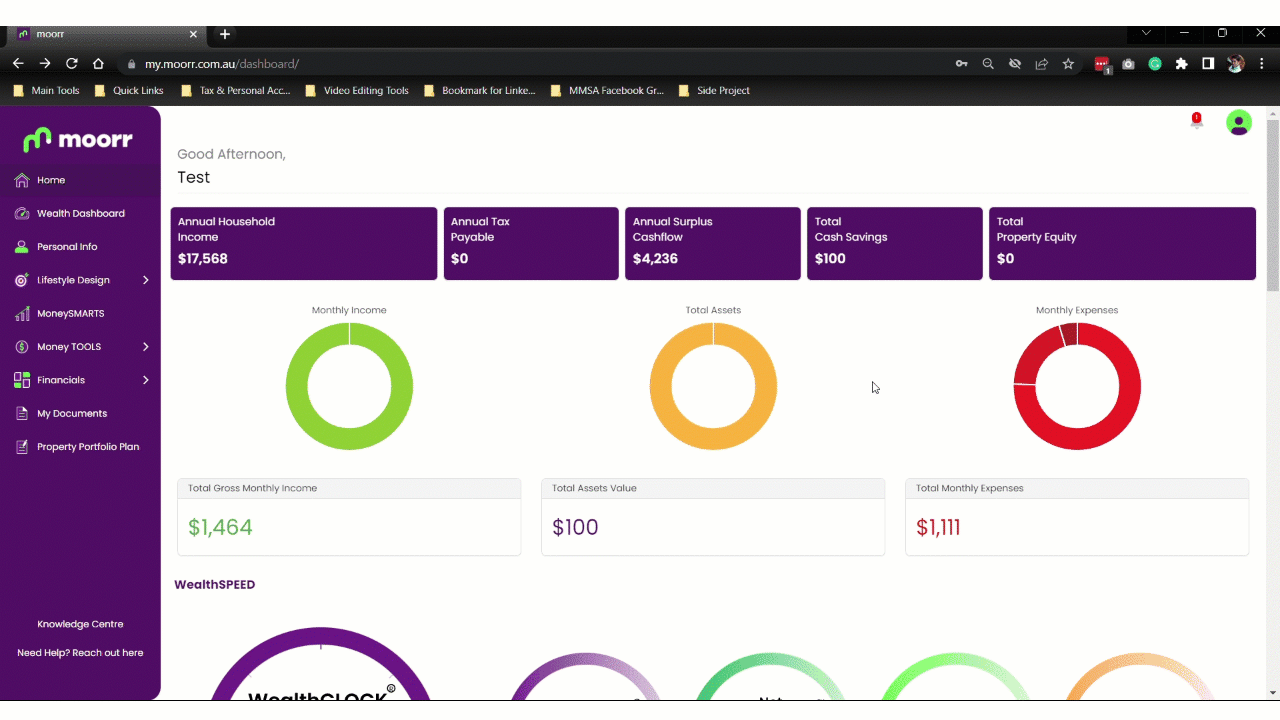Click the Total Cash Savings card
This screenshot has width=1280, height=720.
coord(895,243)
